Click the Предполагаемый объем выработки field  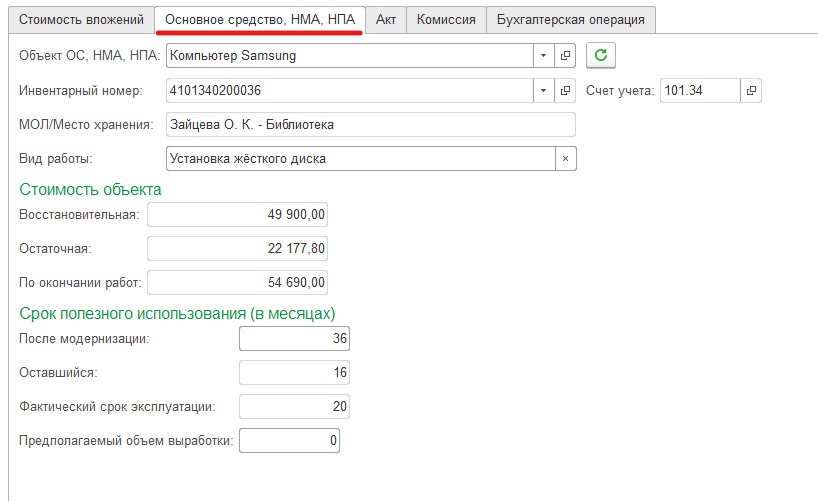tap(291, 441)
